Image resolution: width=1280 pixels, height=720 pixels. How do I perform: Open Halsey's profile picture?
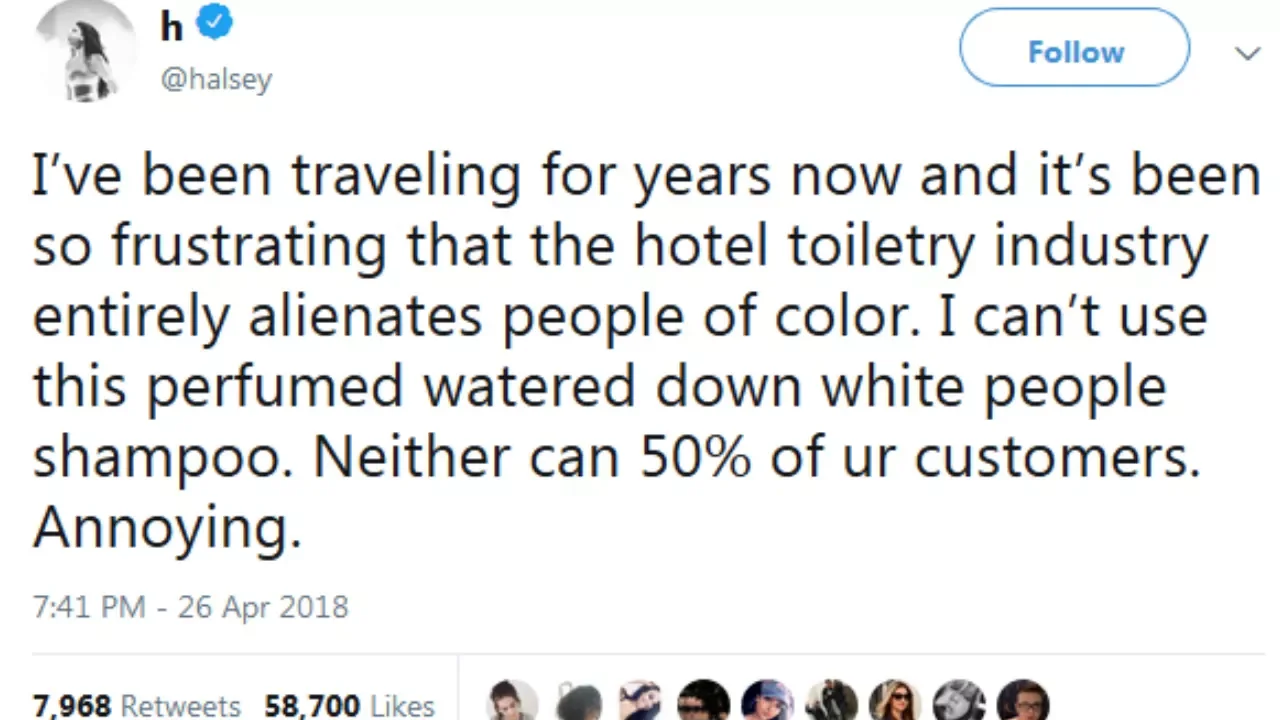click(x=85, y=50)
